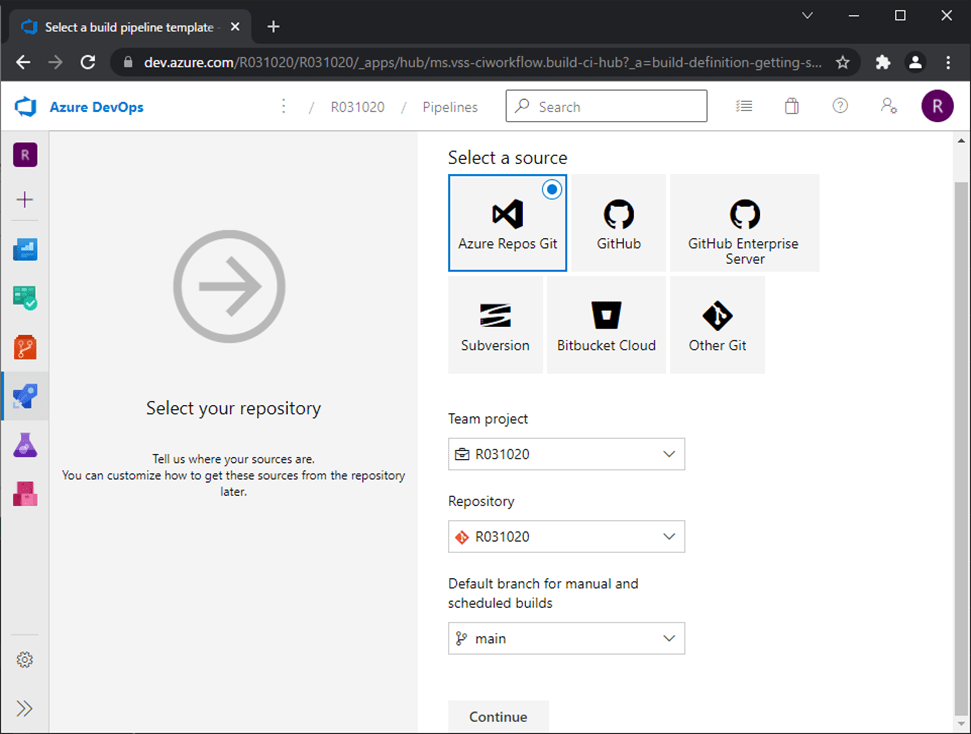Click the forward navigation arrow
The width and height of the screenshot is (971, 734).
[x=56, y=62]
